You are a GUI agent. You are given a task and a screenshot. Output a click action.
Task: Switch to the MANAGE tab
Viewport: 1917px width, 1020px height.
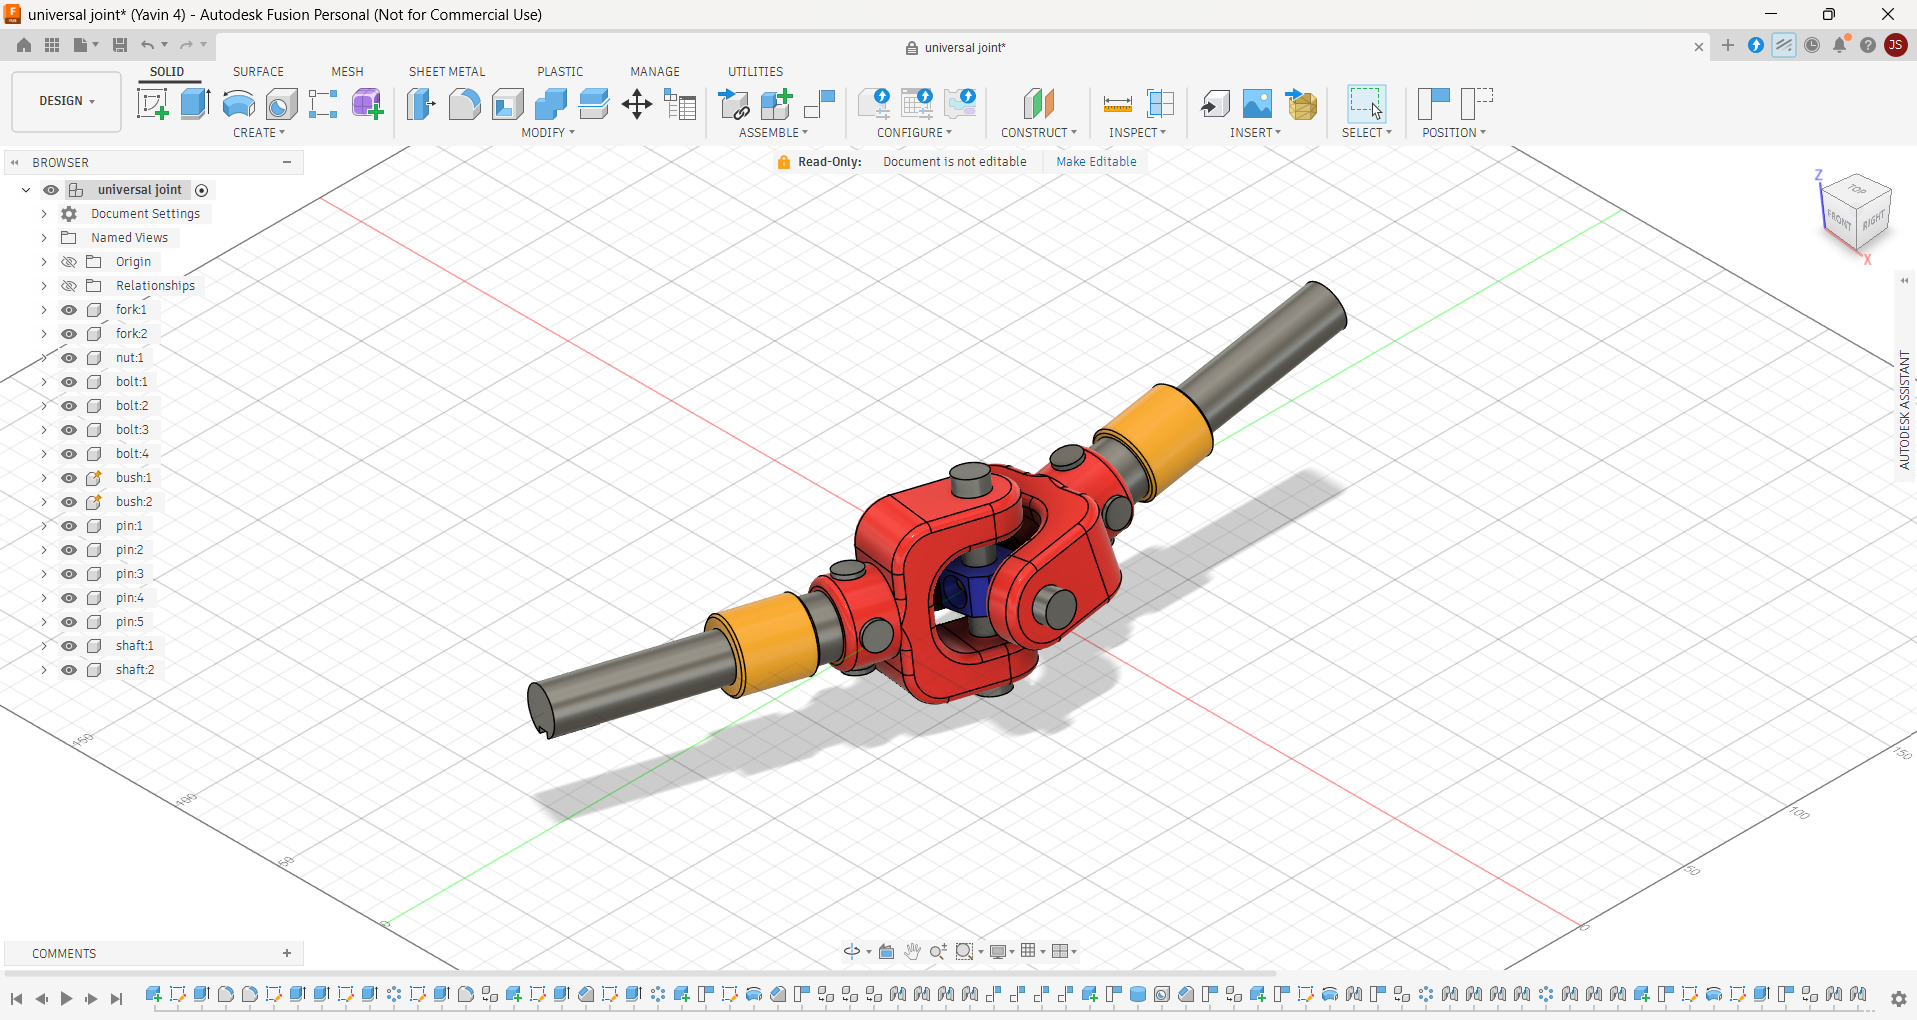coord(655,72)
